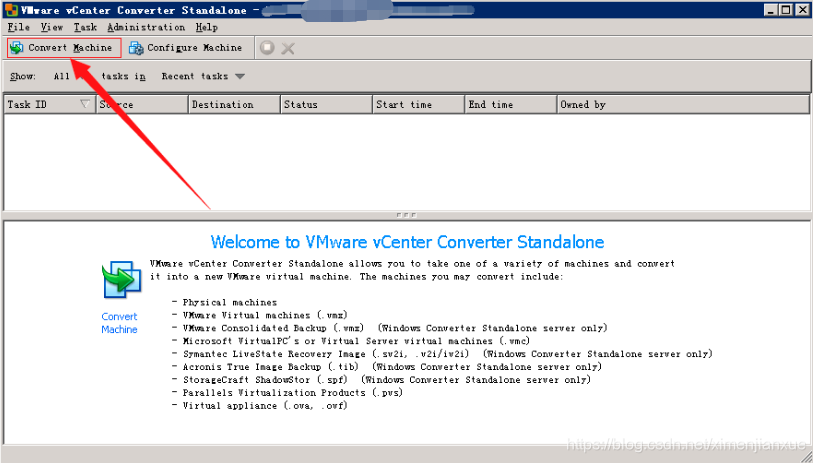Click the pane splitter grip dots

[406, 215]
